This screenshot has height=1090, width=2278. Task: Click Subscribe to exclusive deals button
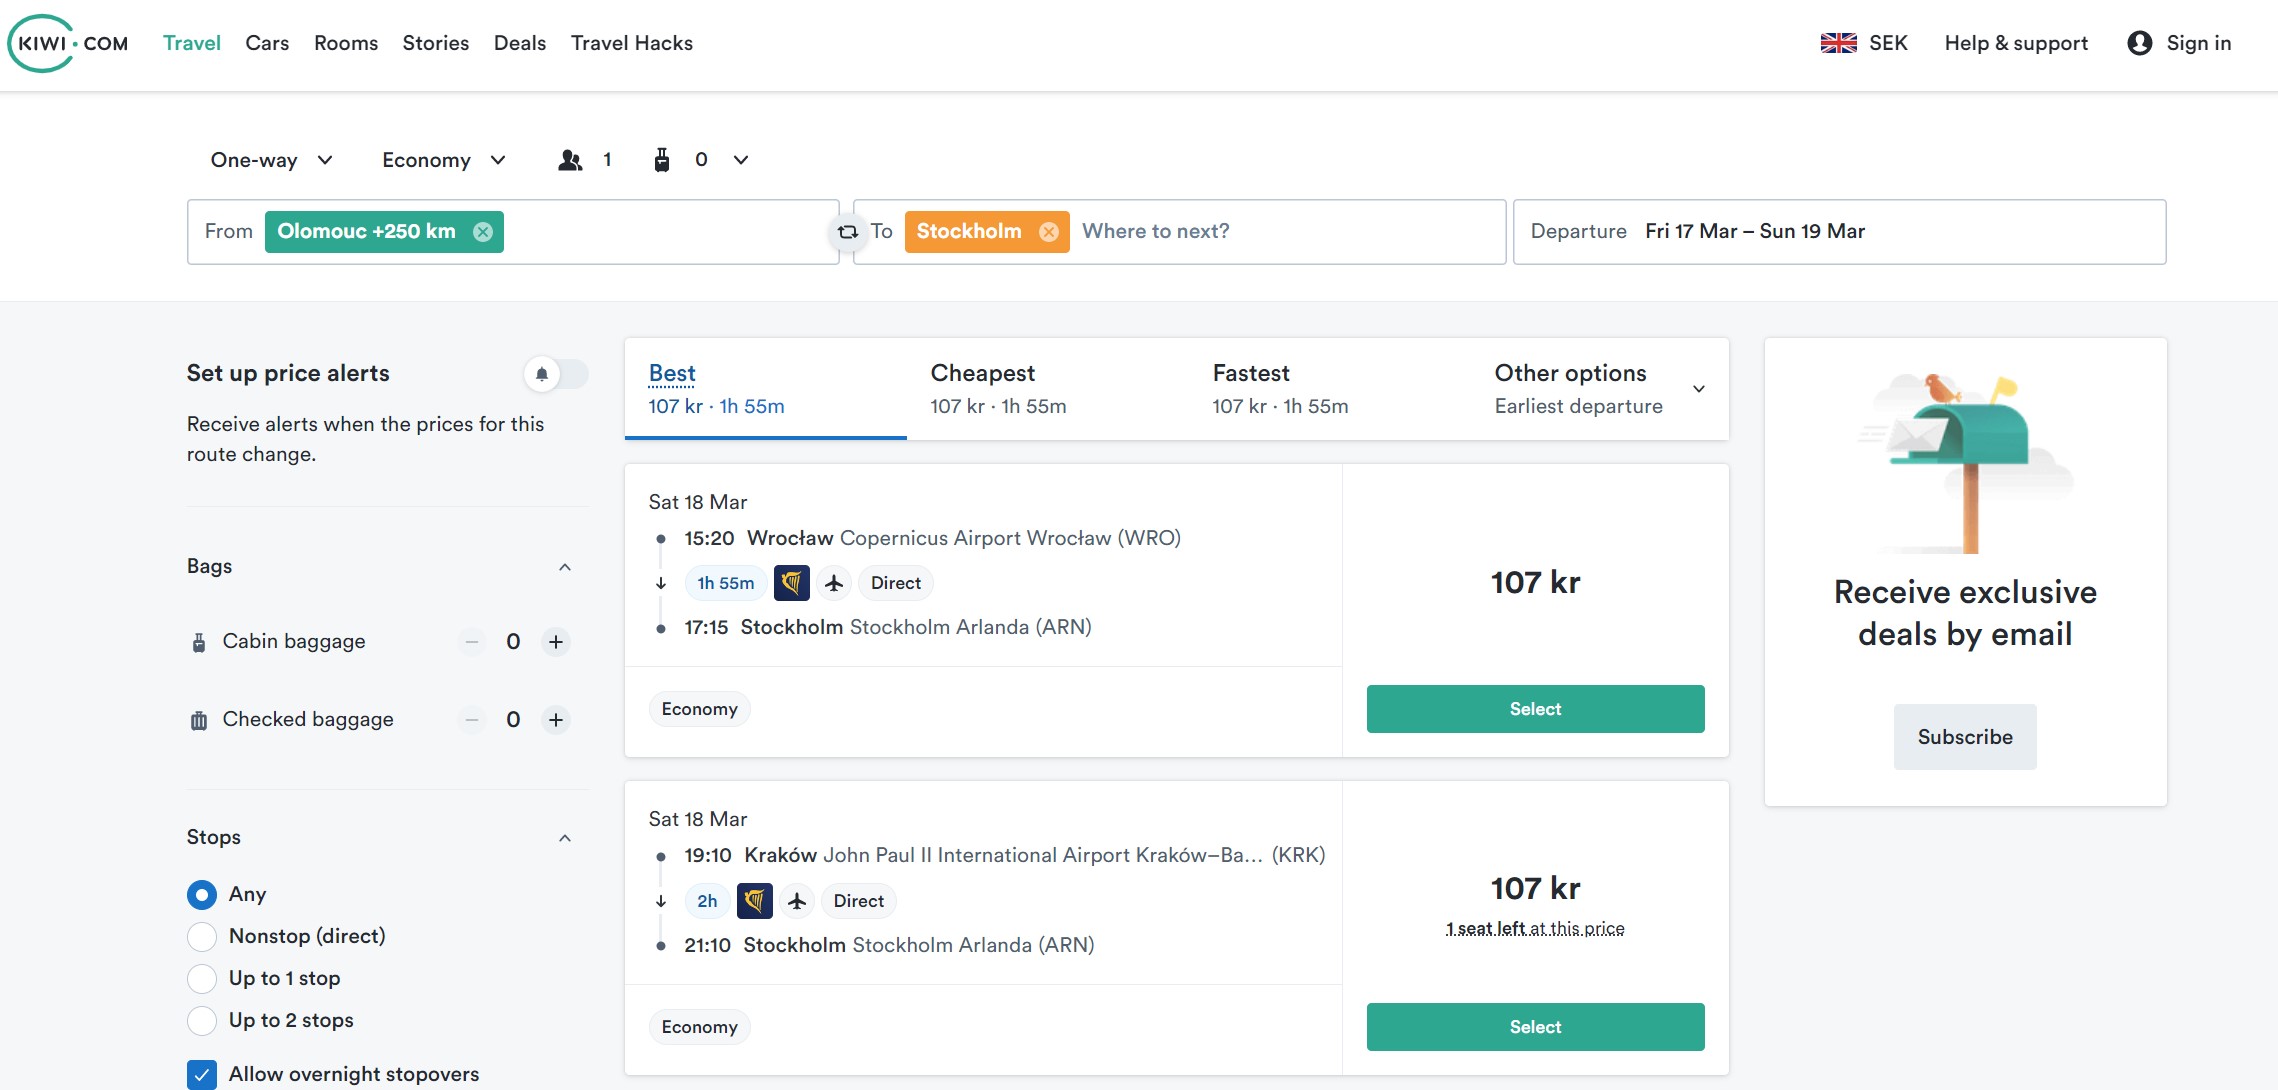point(1964,735)
